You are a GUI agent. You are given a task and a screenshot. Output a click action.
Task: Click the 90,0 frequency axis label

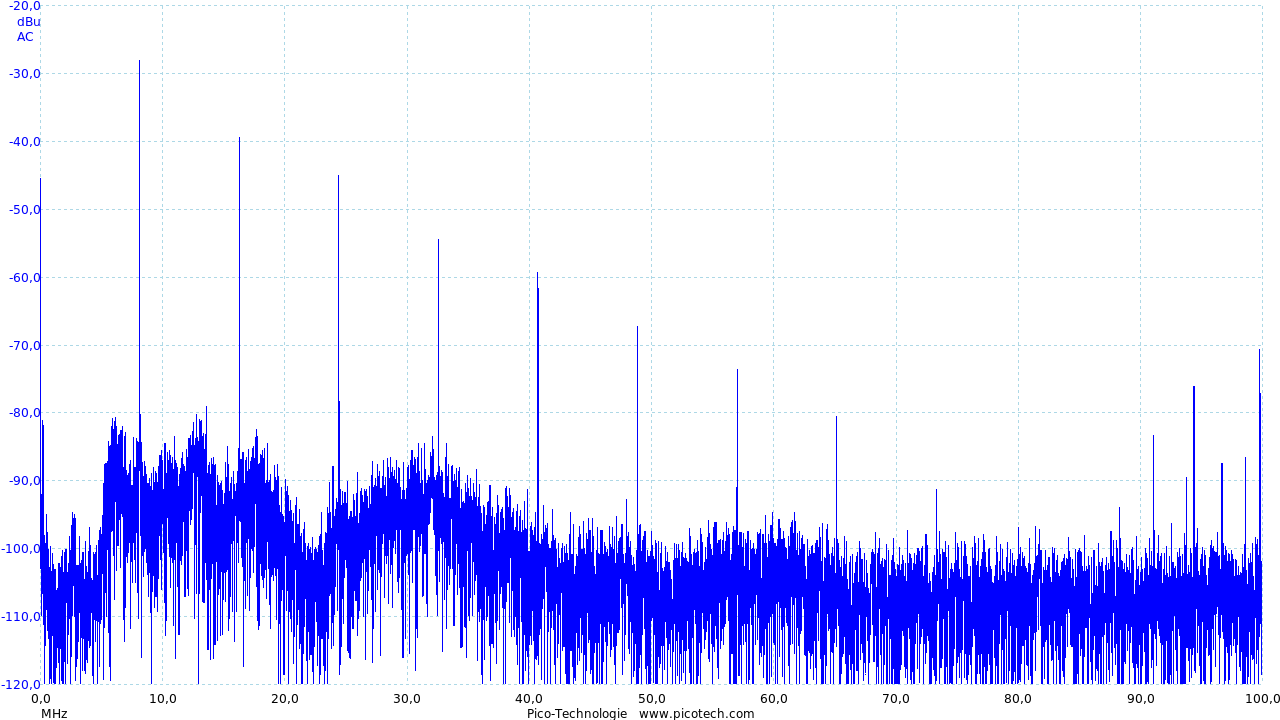click(x=1140, y=698)
